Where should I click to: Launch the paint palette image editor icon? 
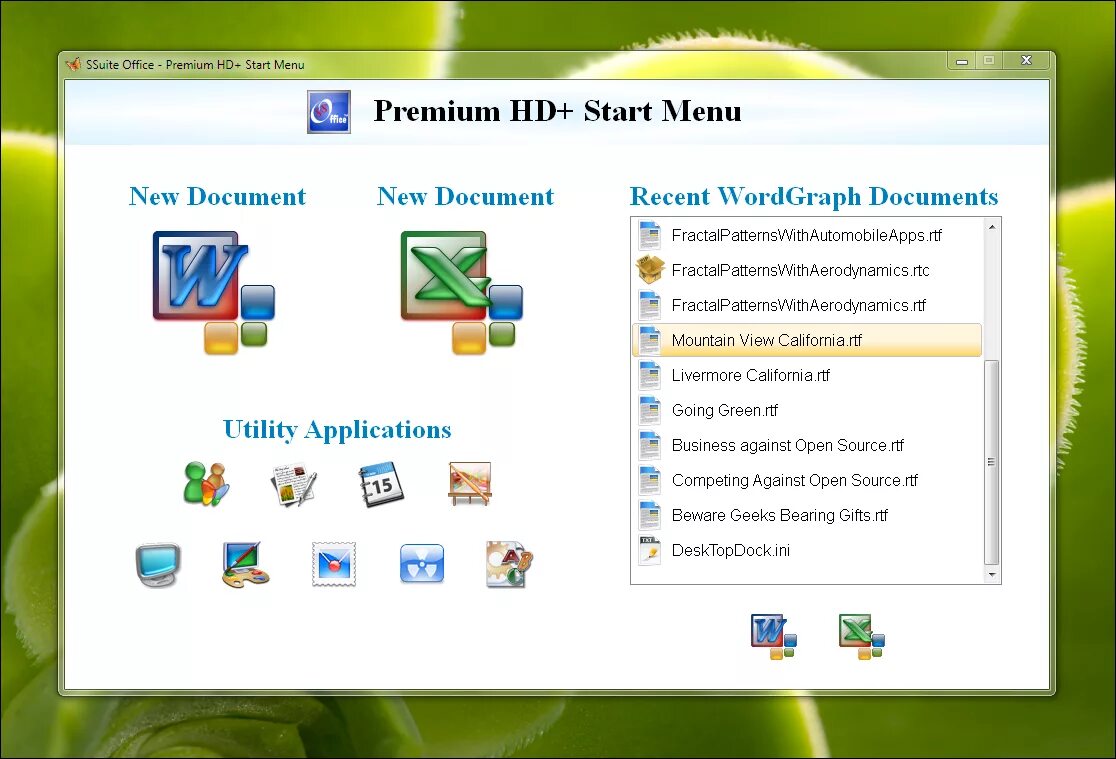coord(246,565)
